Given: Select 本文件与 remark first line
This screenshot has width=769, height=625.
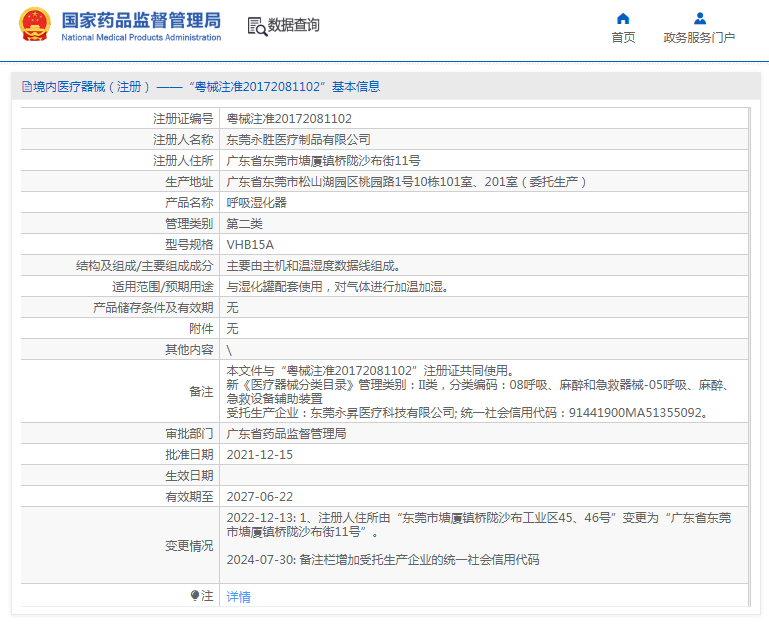Looking at the screenshot, I should [x=370, y=371].
